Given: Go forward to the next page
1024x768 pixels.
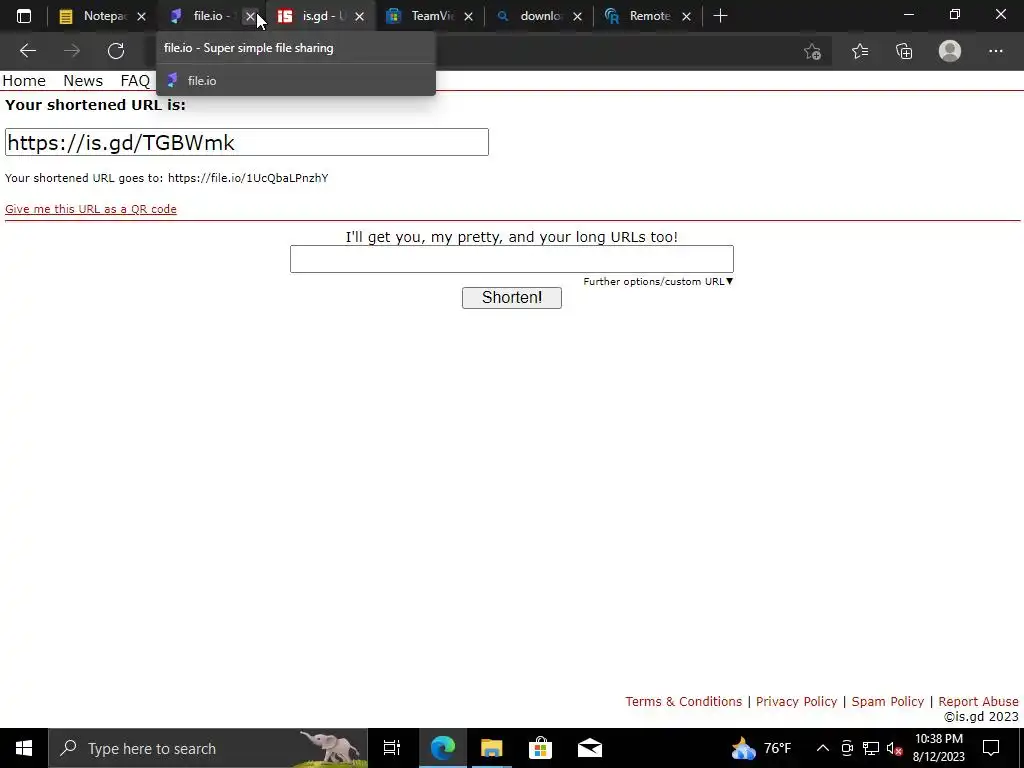Looking at the screenshot, I should click(x=72, y=51).
